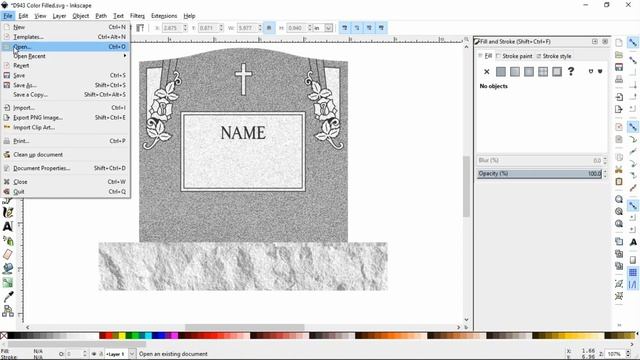Click the X position stepper arrows
The width and height of the screenshot is (640, 360).
[x=185, y=28]
